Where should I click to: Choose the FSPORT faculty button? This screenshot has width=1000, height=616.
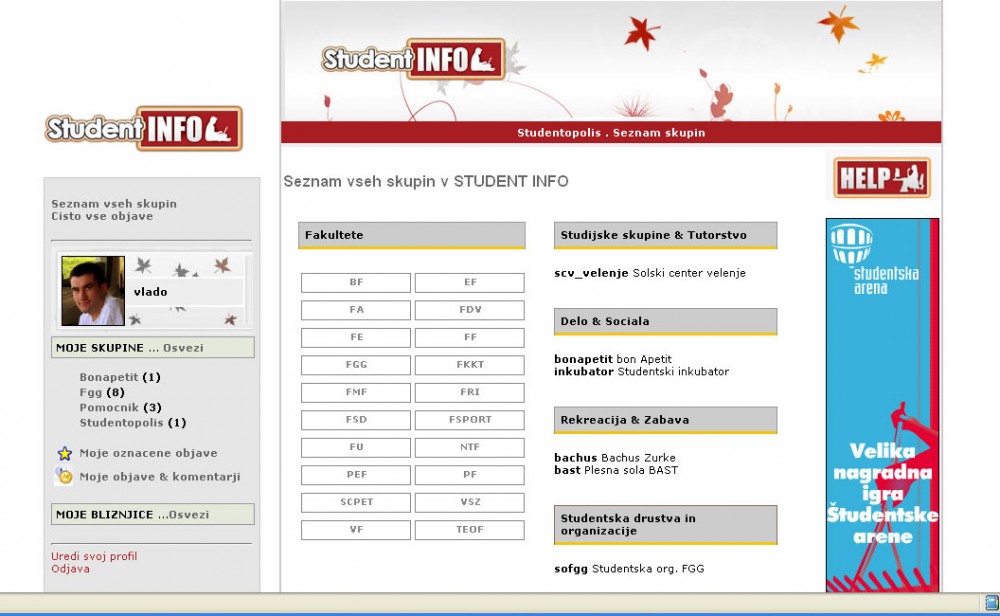[x=469, y=420]
